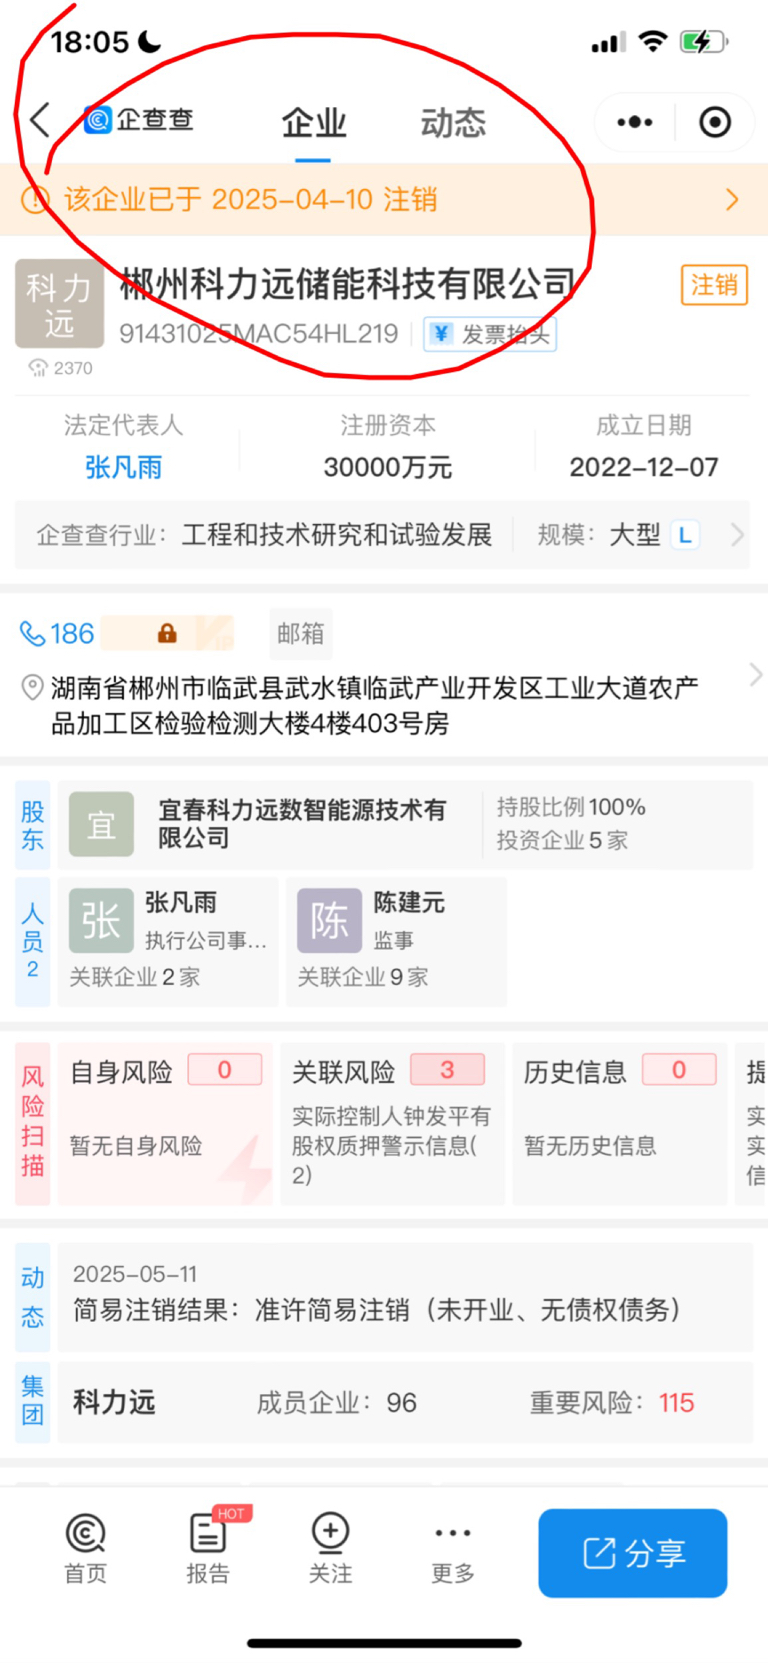Open legal representative 张凡雨 link
This screenshot has width=768, height=1664.
tap(123, 467)
